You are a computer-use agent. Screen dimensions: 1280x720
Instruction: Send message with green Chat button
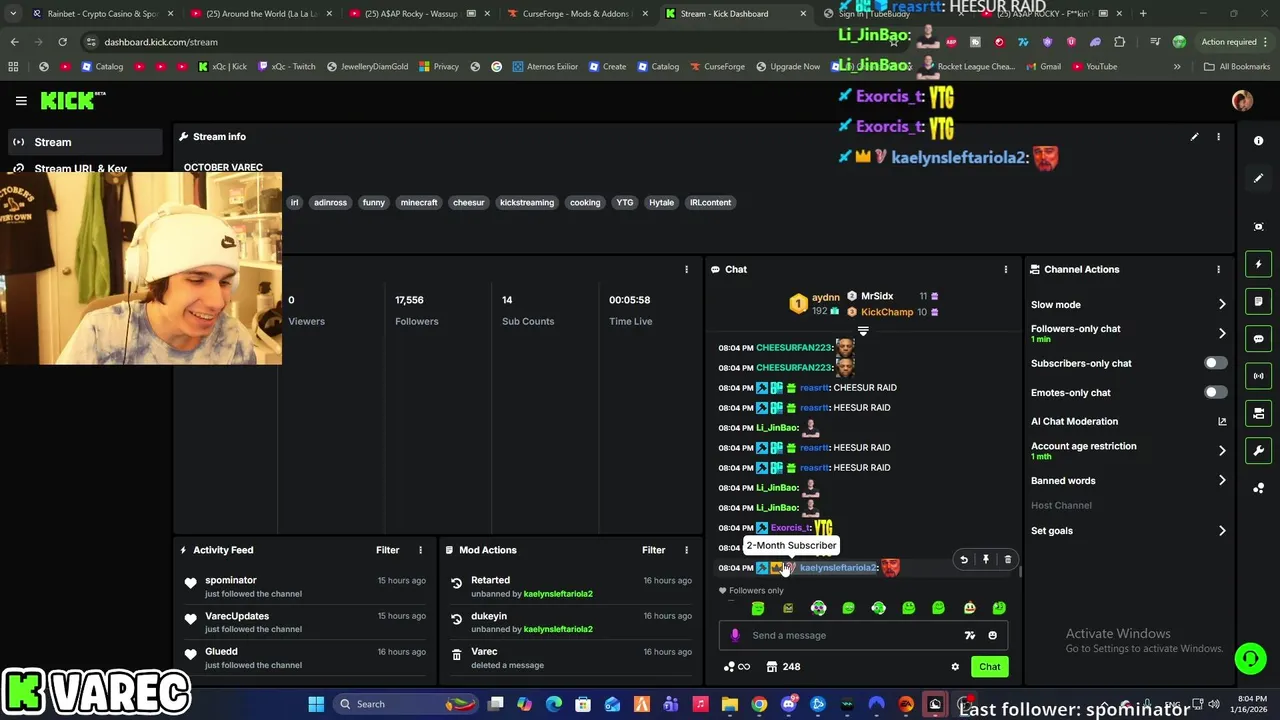click(989, 667)
